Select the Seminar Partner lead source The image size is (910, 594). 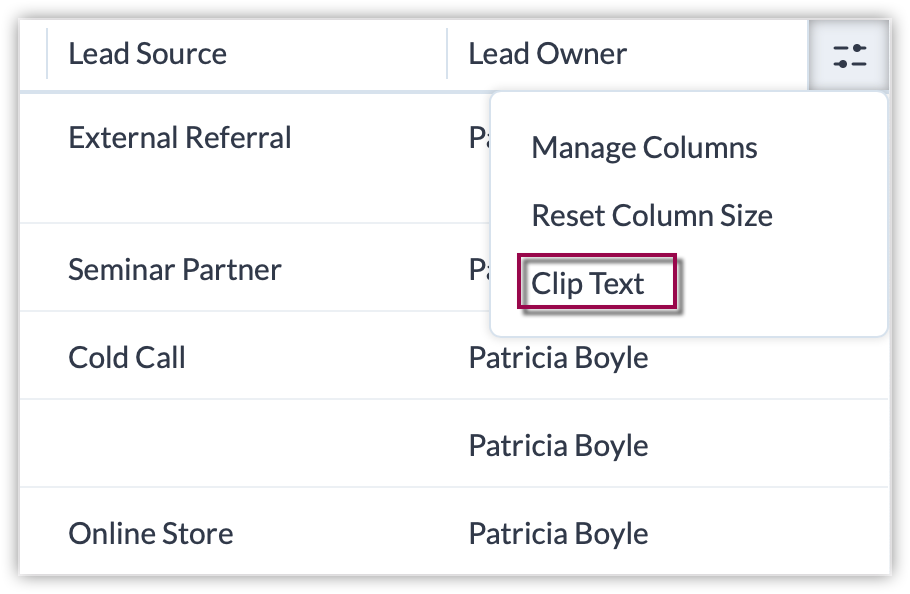(x=175, y=269)
